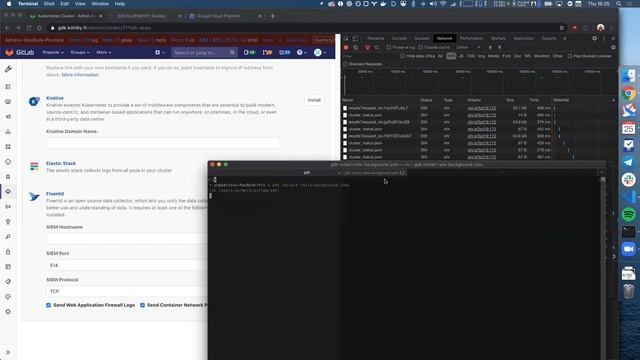640x360 pixels.
Task: Open the Window menu in macOS menu bar
Action: [x=100, y=4]
